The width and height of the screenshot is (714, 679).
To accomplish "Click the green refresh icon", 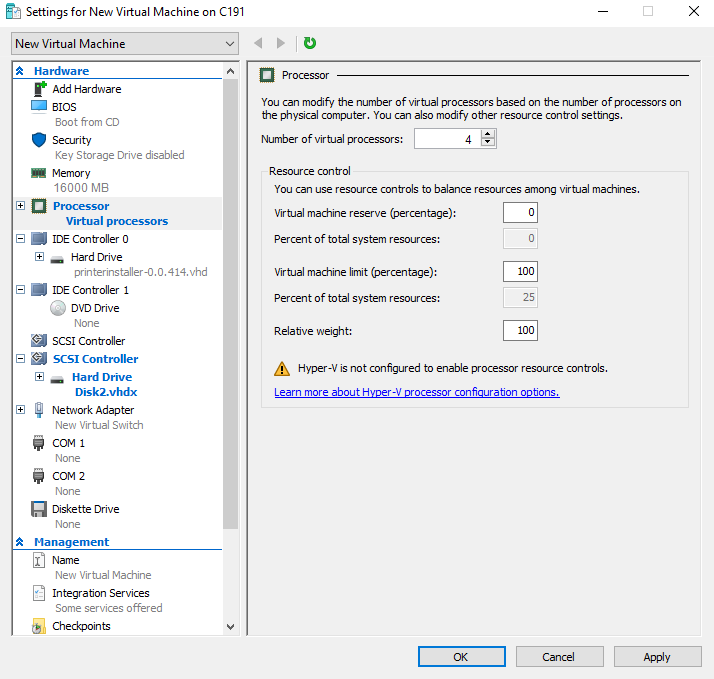I will [x=310, y=43].
